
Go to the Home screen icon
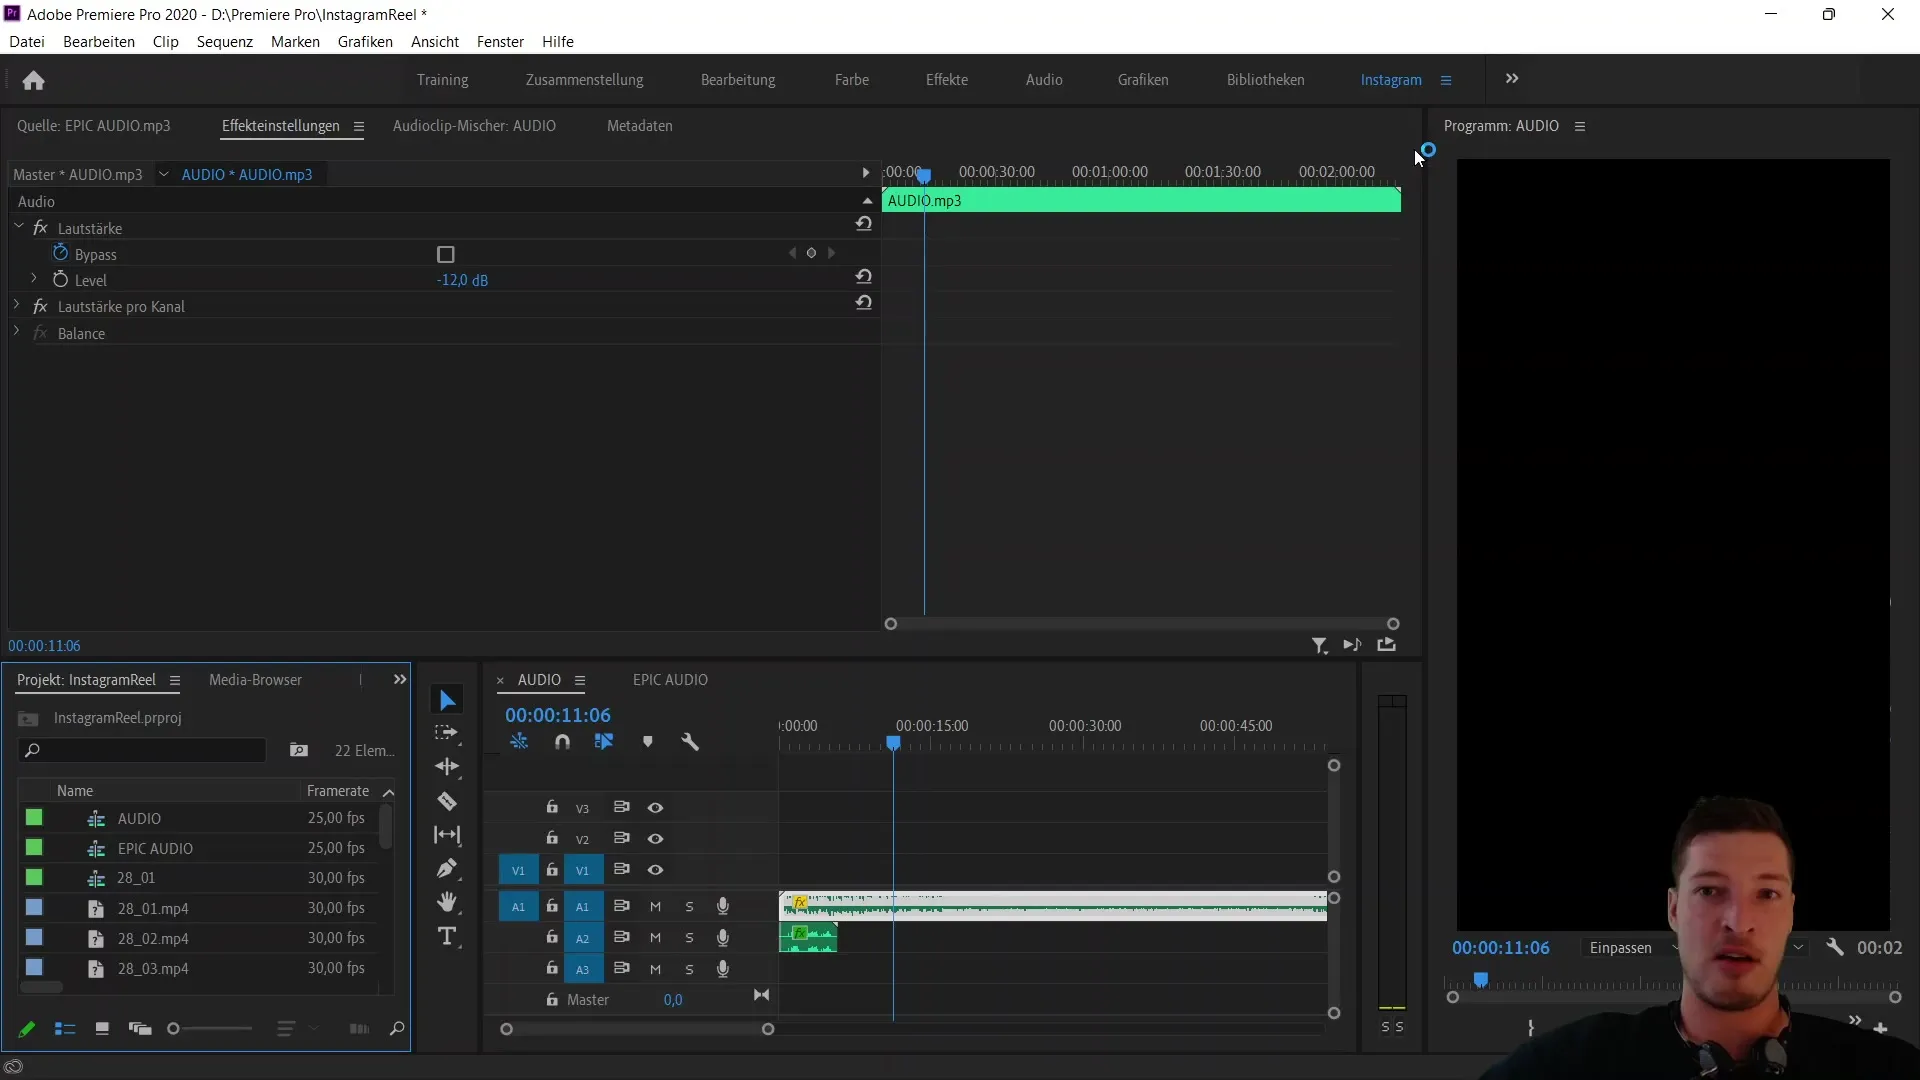[x=33, y=80]
